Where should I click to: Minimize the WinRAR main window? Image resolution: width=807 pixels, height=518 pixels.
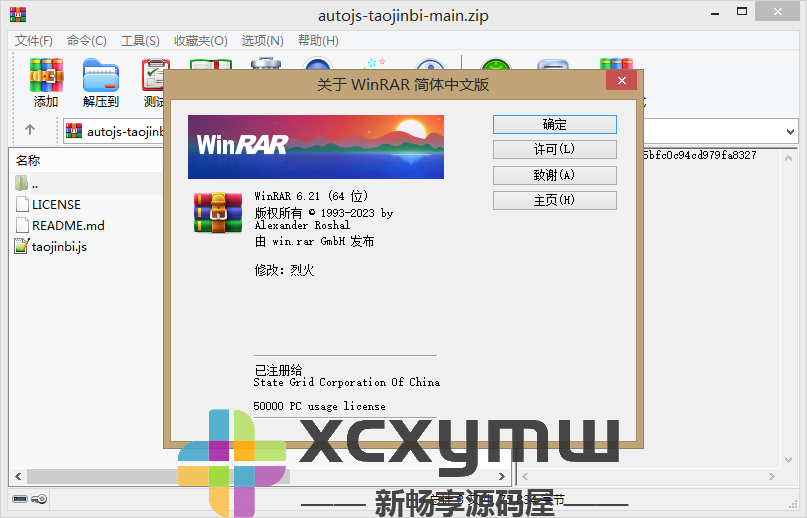pyautogui.click(x=715, y=12)
